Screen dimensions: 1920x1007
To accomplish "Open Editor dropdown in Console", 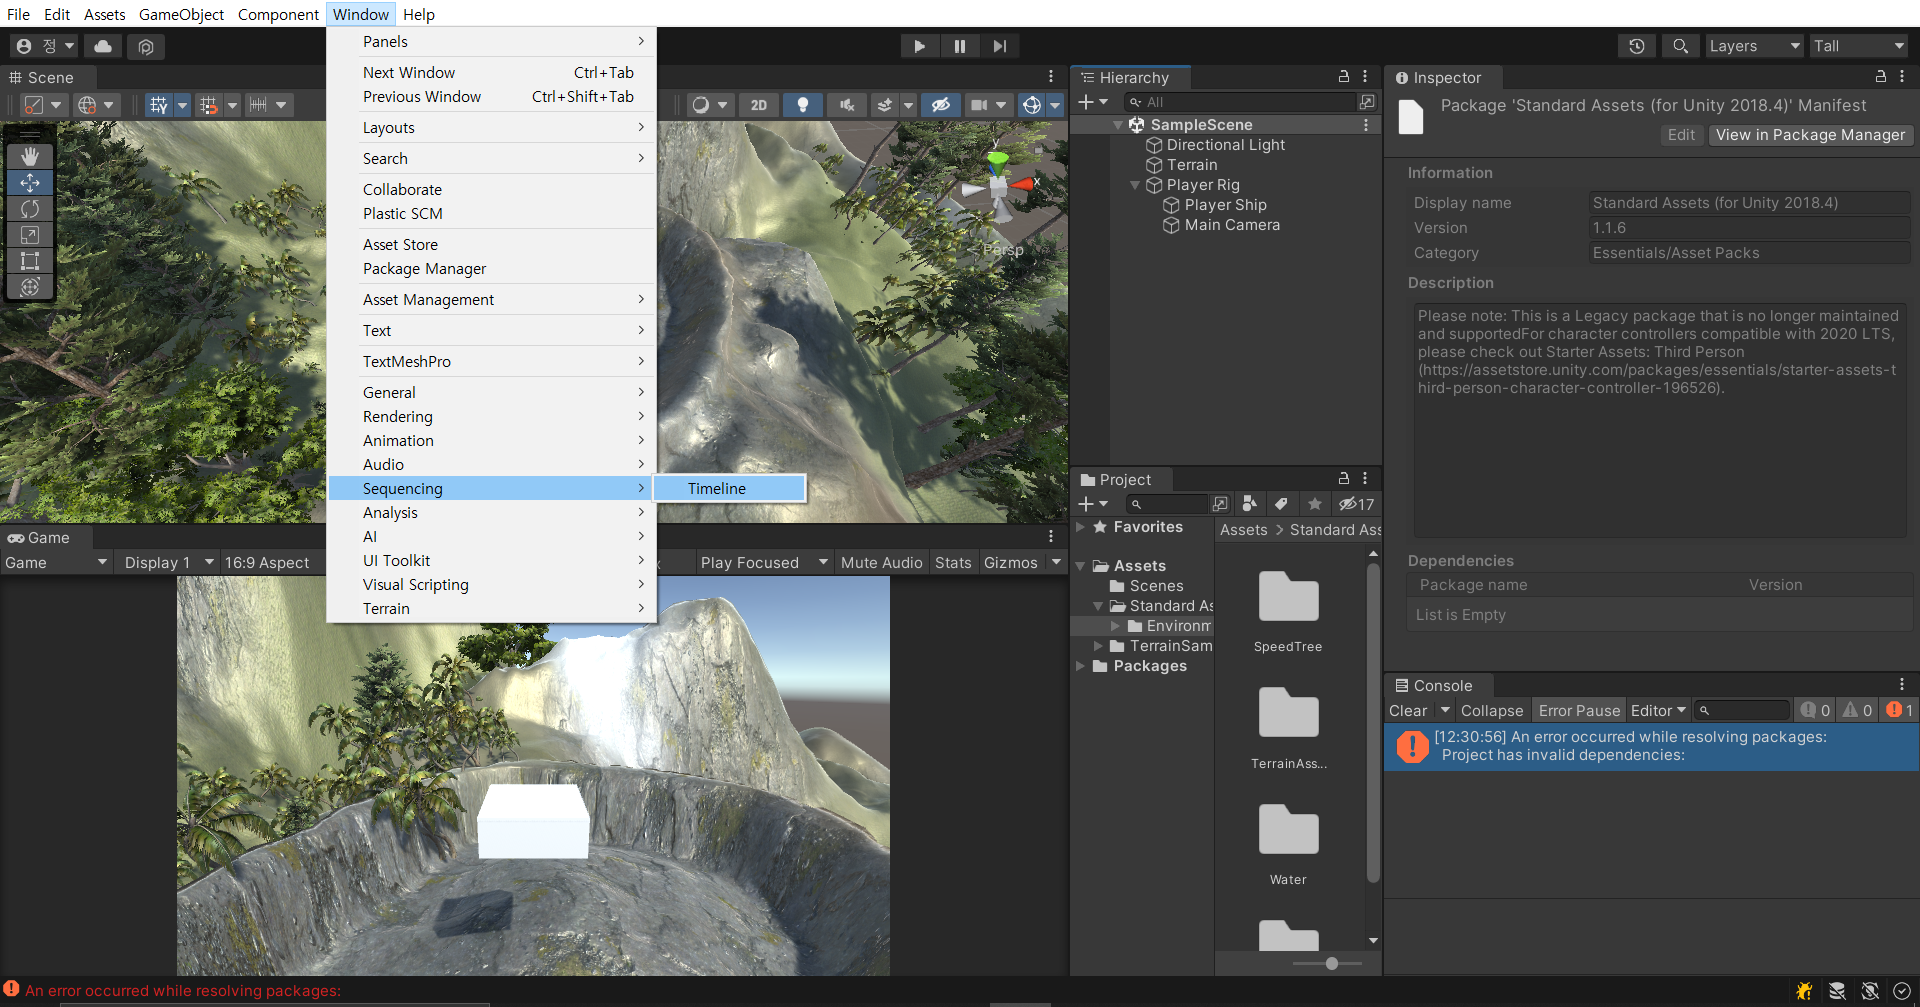I will 1658,710.
